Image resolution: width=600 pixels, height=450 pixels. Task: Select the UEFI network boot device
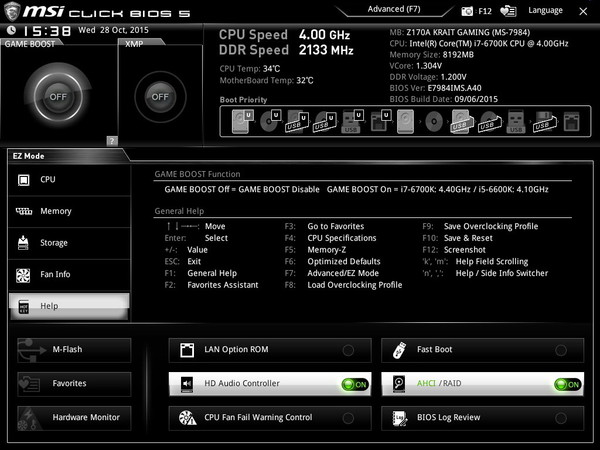click(381, 121)
